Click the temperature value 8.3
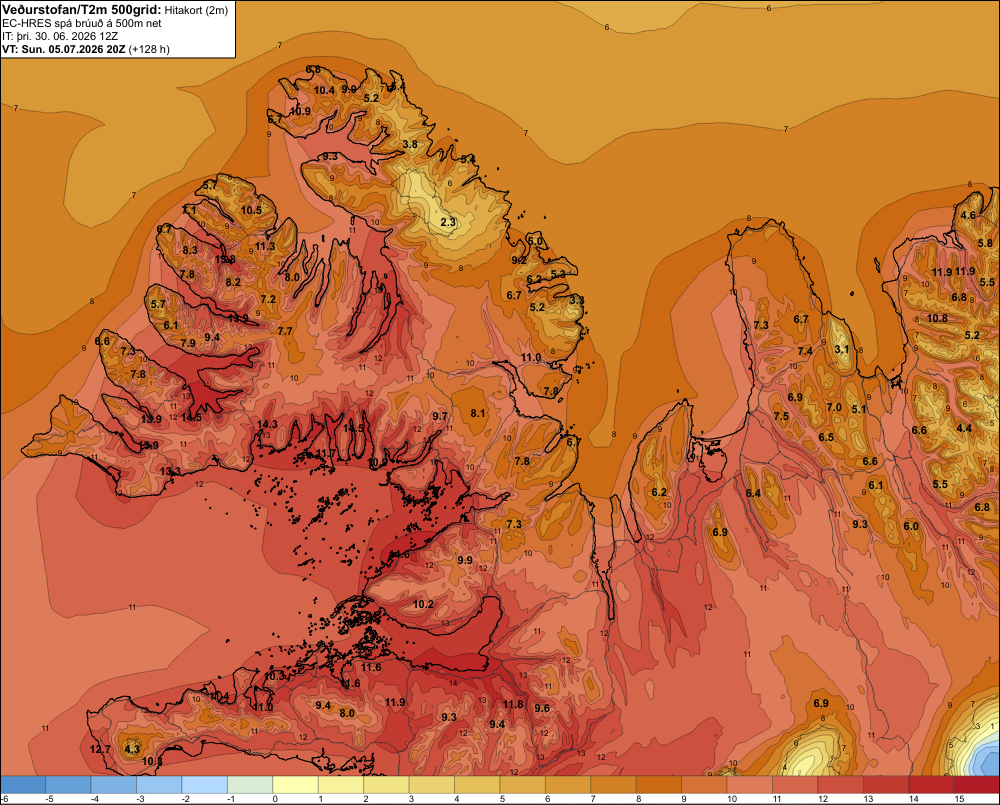The height and width of the screenshot is (805, 1000). tap(190, 250)
